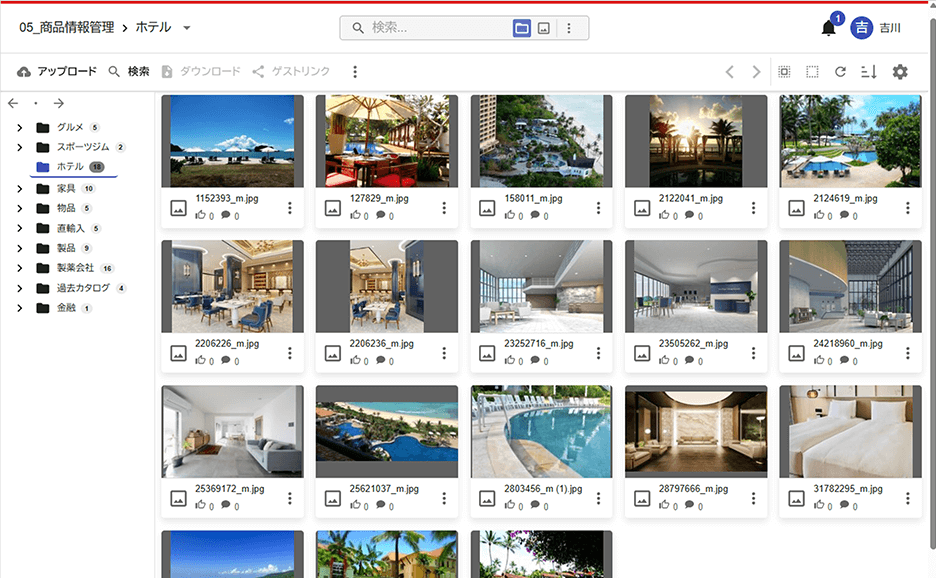
Task: Click the deselect all dashed-square icon
Action: pos(812,72)
